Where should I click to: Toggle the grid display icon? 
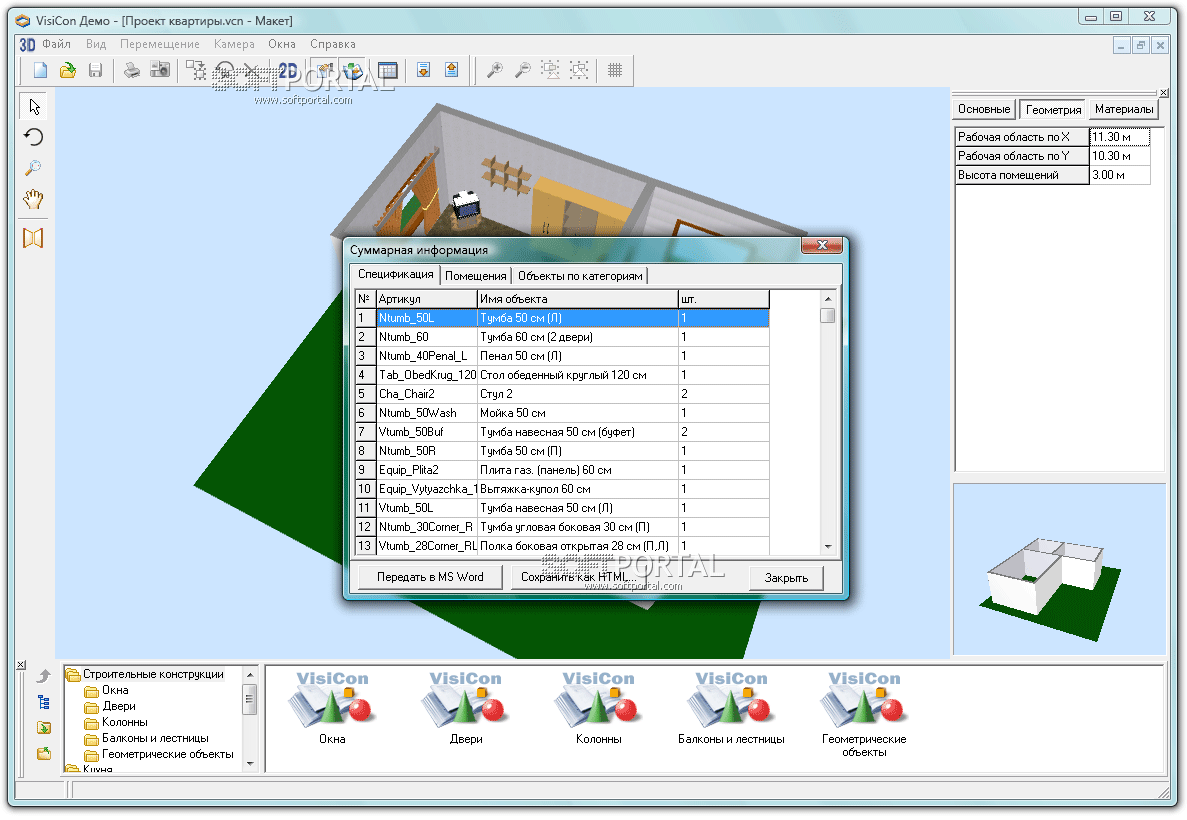(x=615, y=70)
